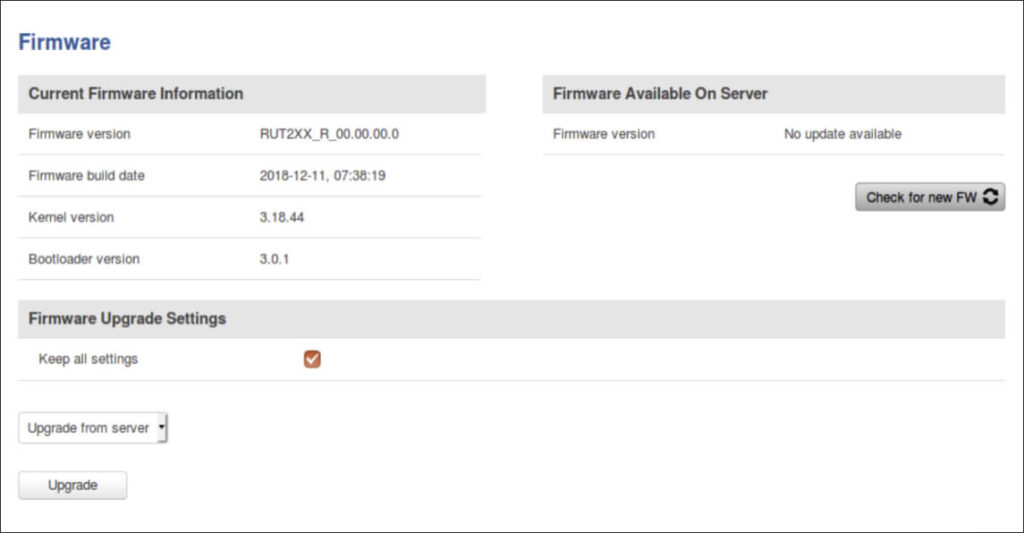Click the bootloader version value 3.0.1
Viewport: 1024px width, 533px height.
point(275,259)
